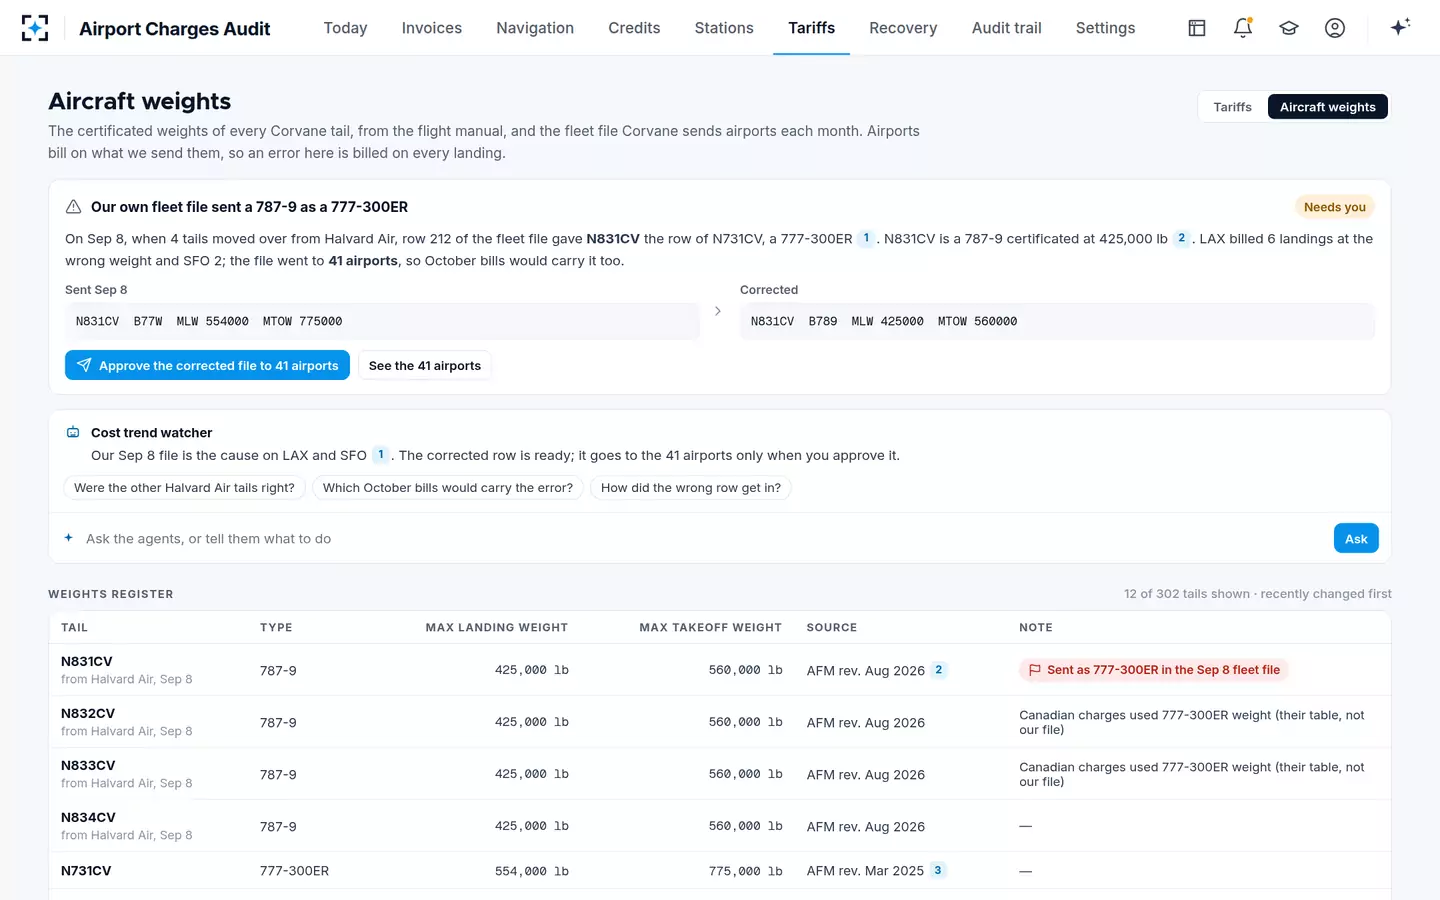The height and width of the screenshot is (900, 1440).
Task: Go to the Invoices tab
Action: click(x=432, y=28)
